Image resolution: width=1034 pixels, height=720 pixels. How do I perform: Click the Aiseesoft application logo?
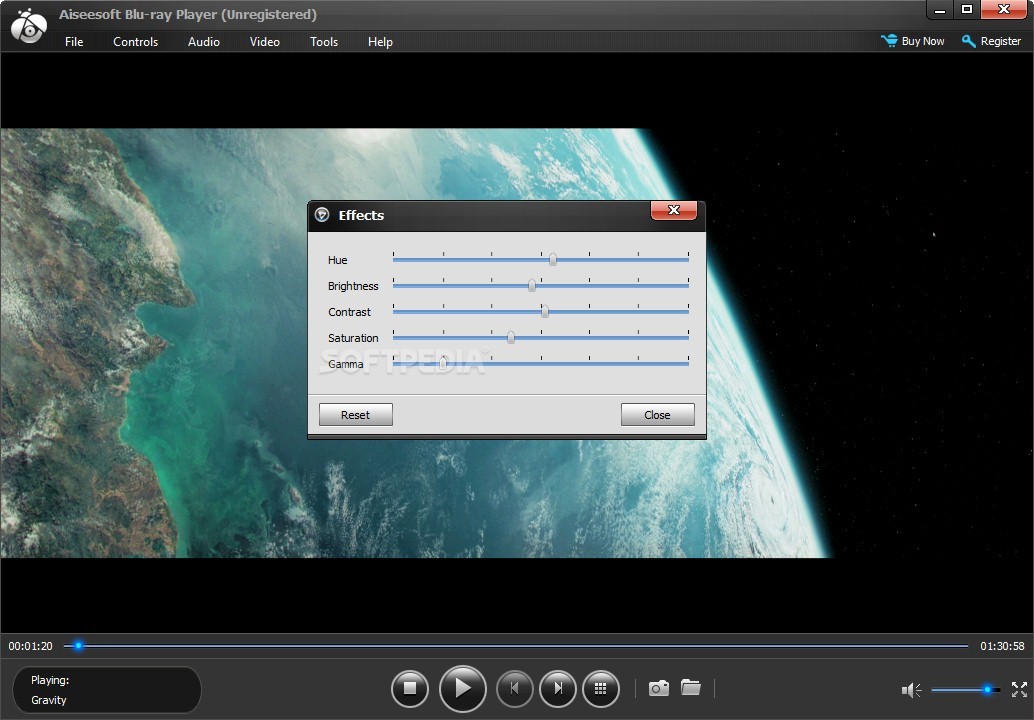point(28,26)
